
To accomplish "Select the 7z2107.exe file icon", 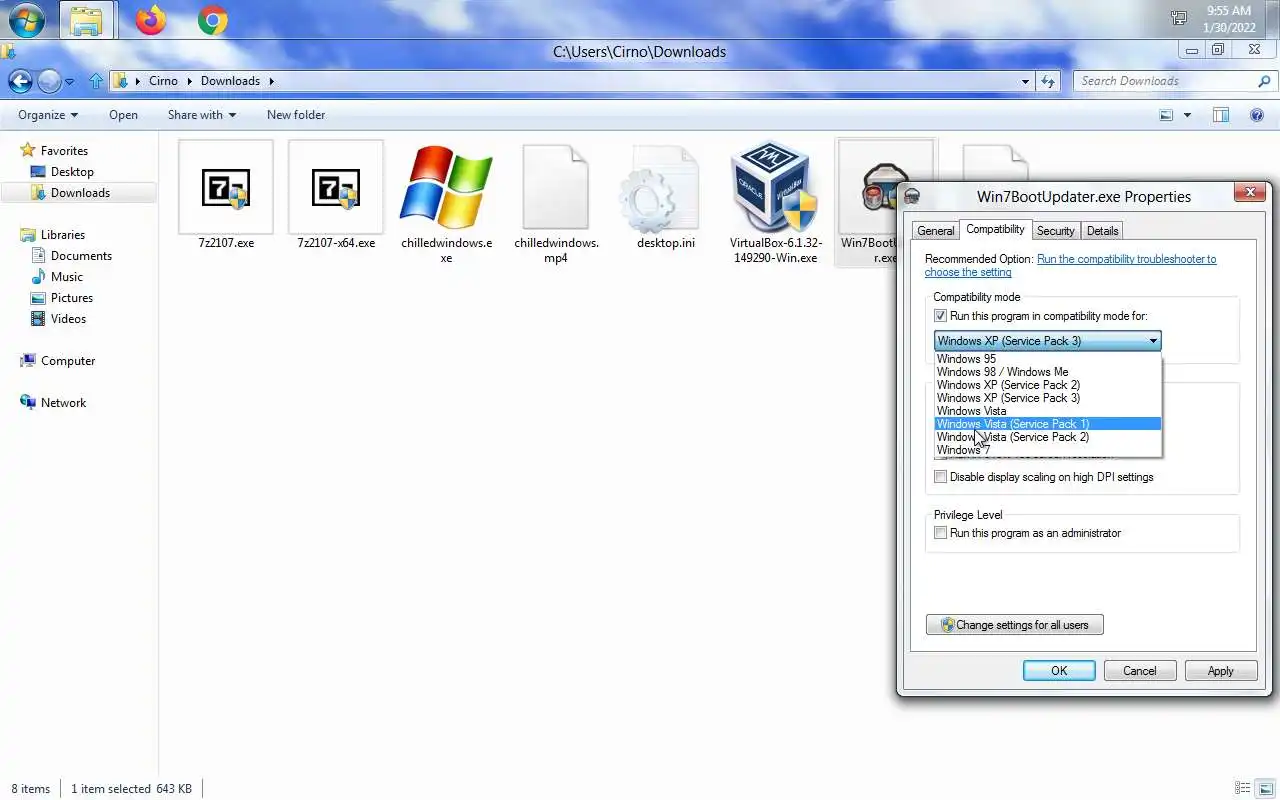I will 226,187.
